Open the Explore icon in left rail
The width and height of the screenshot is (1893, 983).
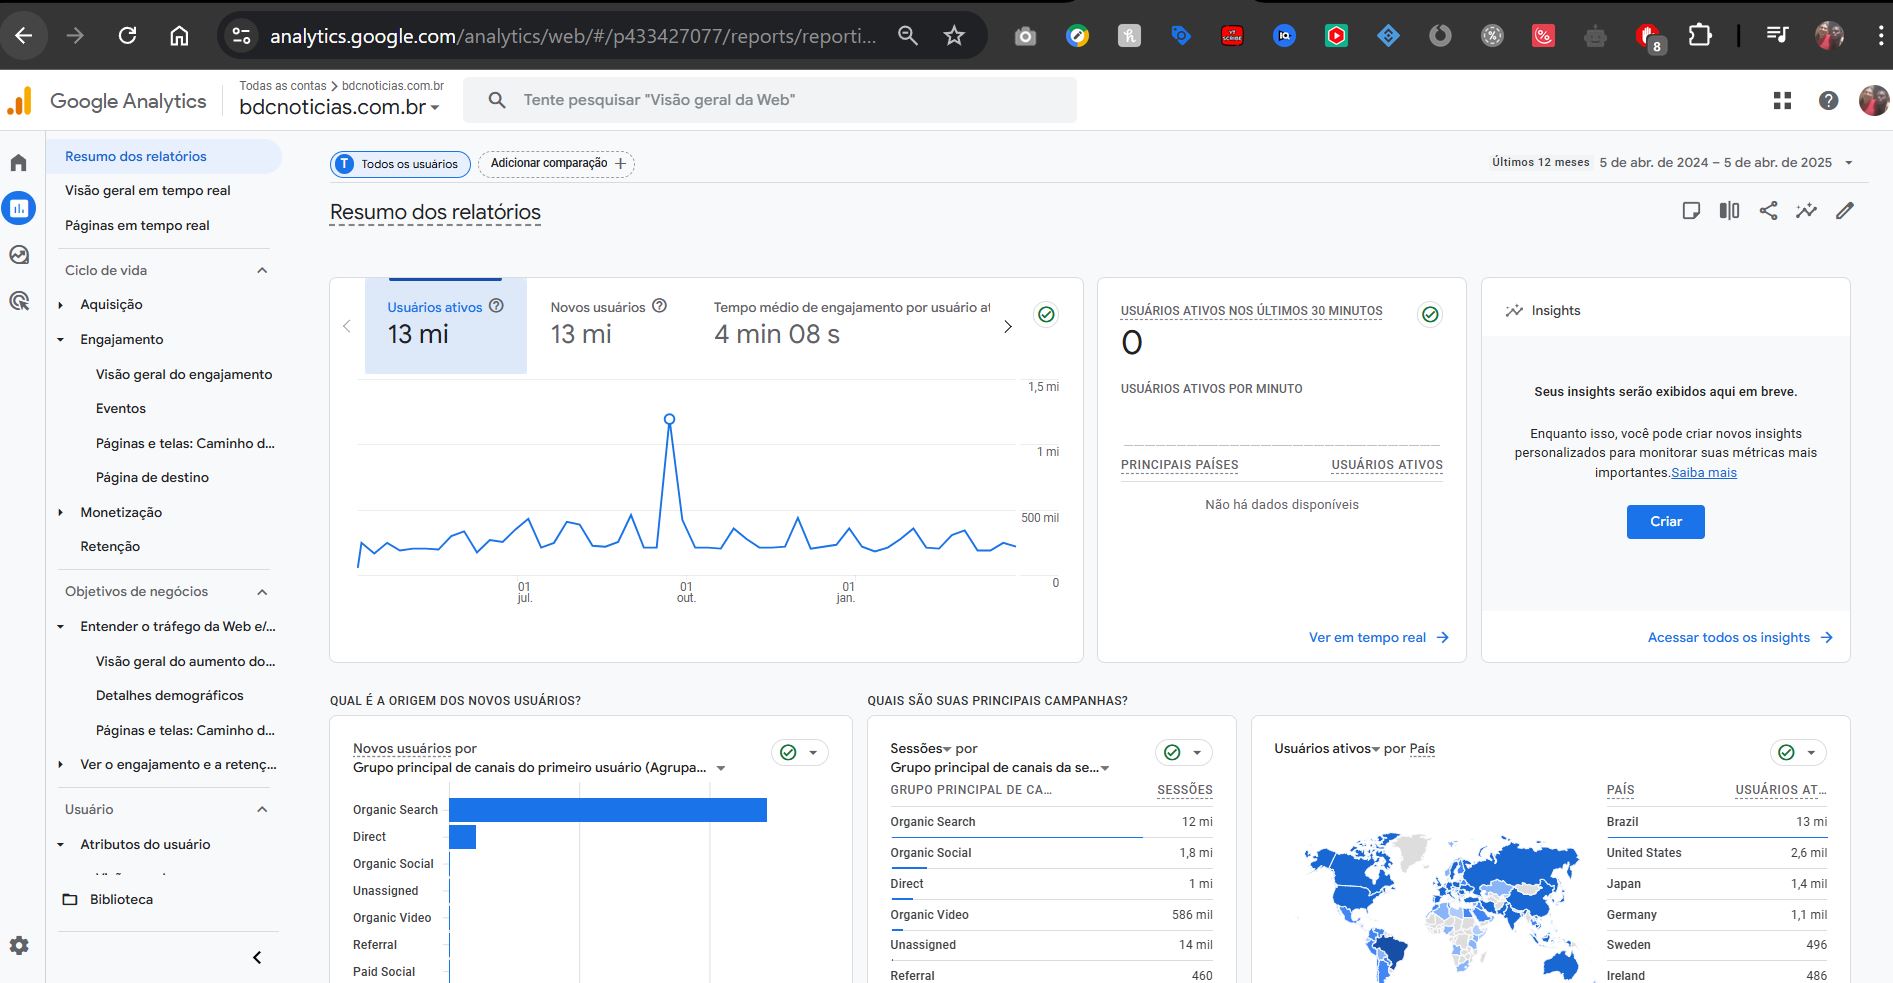[x=19, y=255]
